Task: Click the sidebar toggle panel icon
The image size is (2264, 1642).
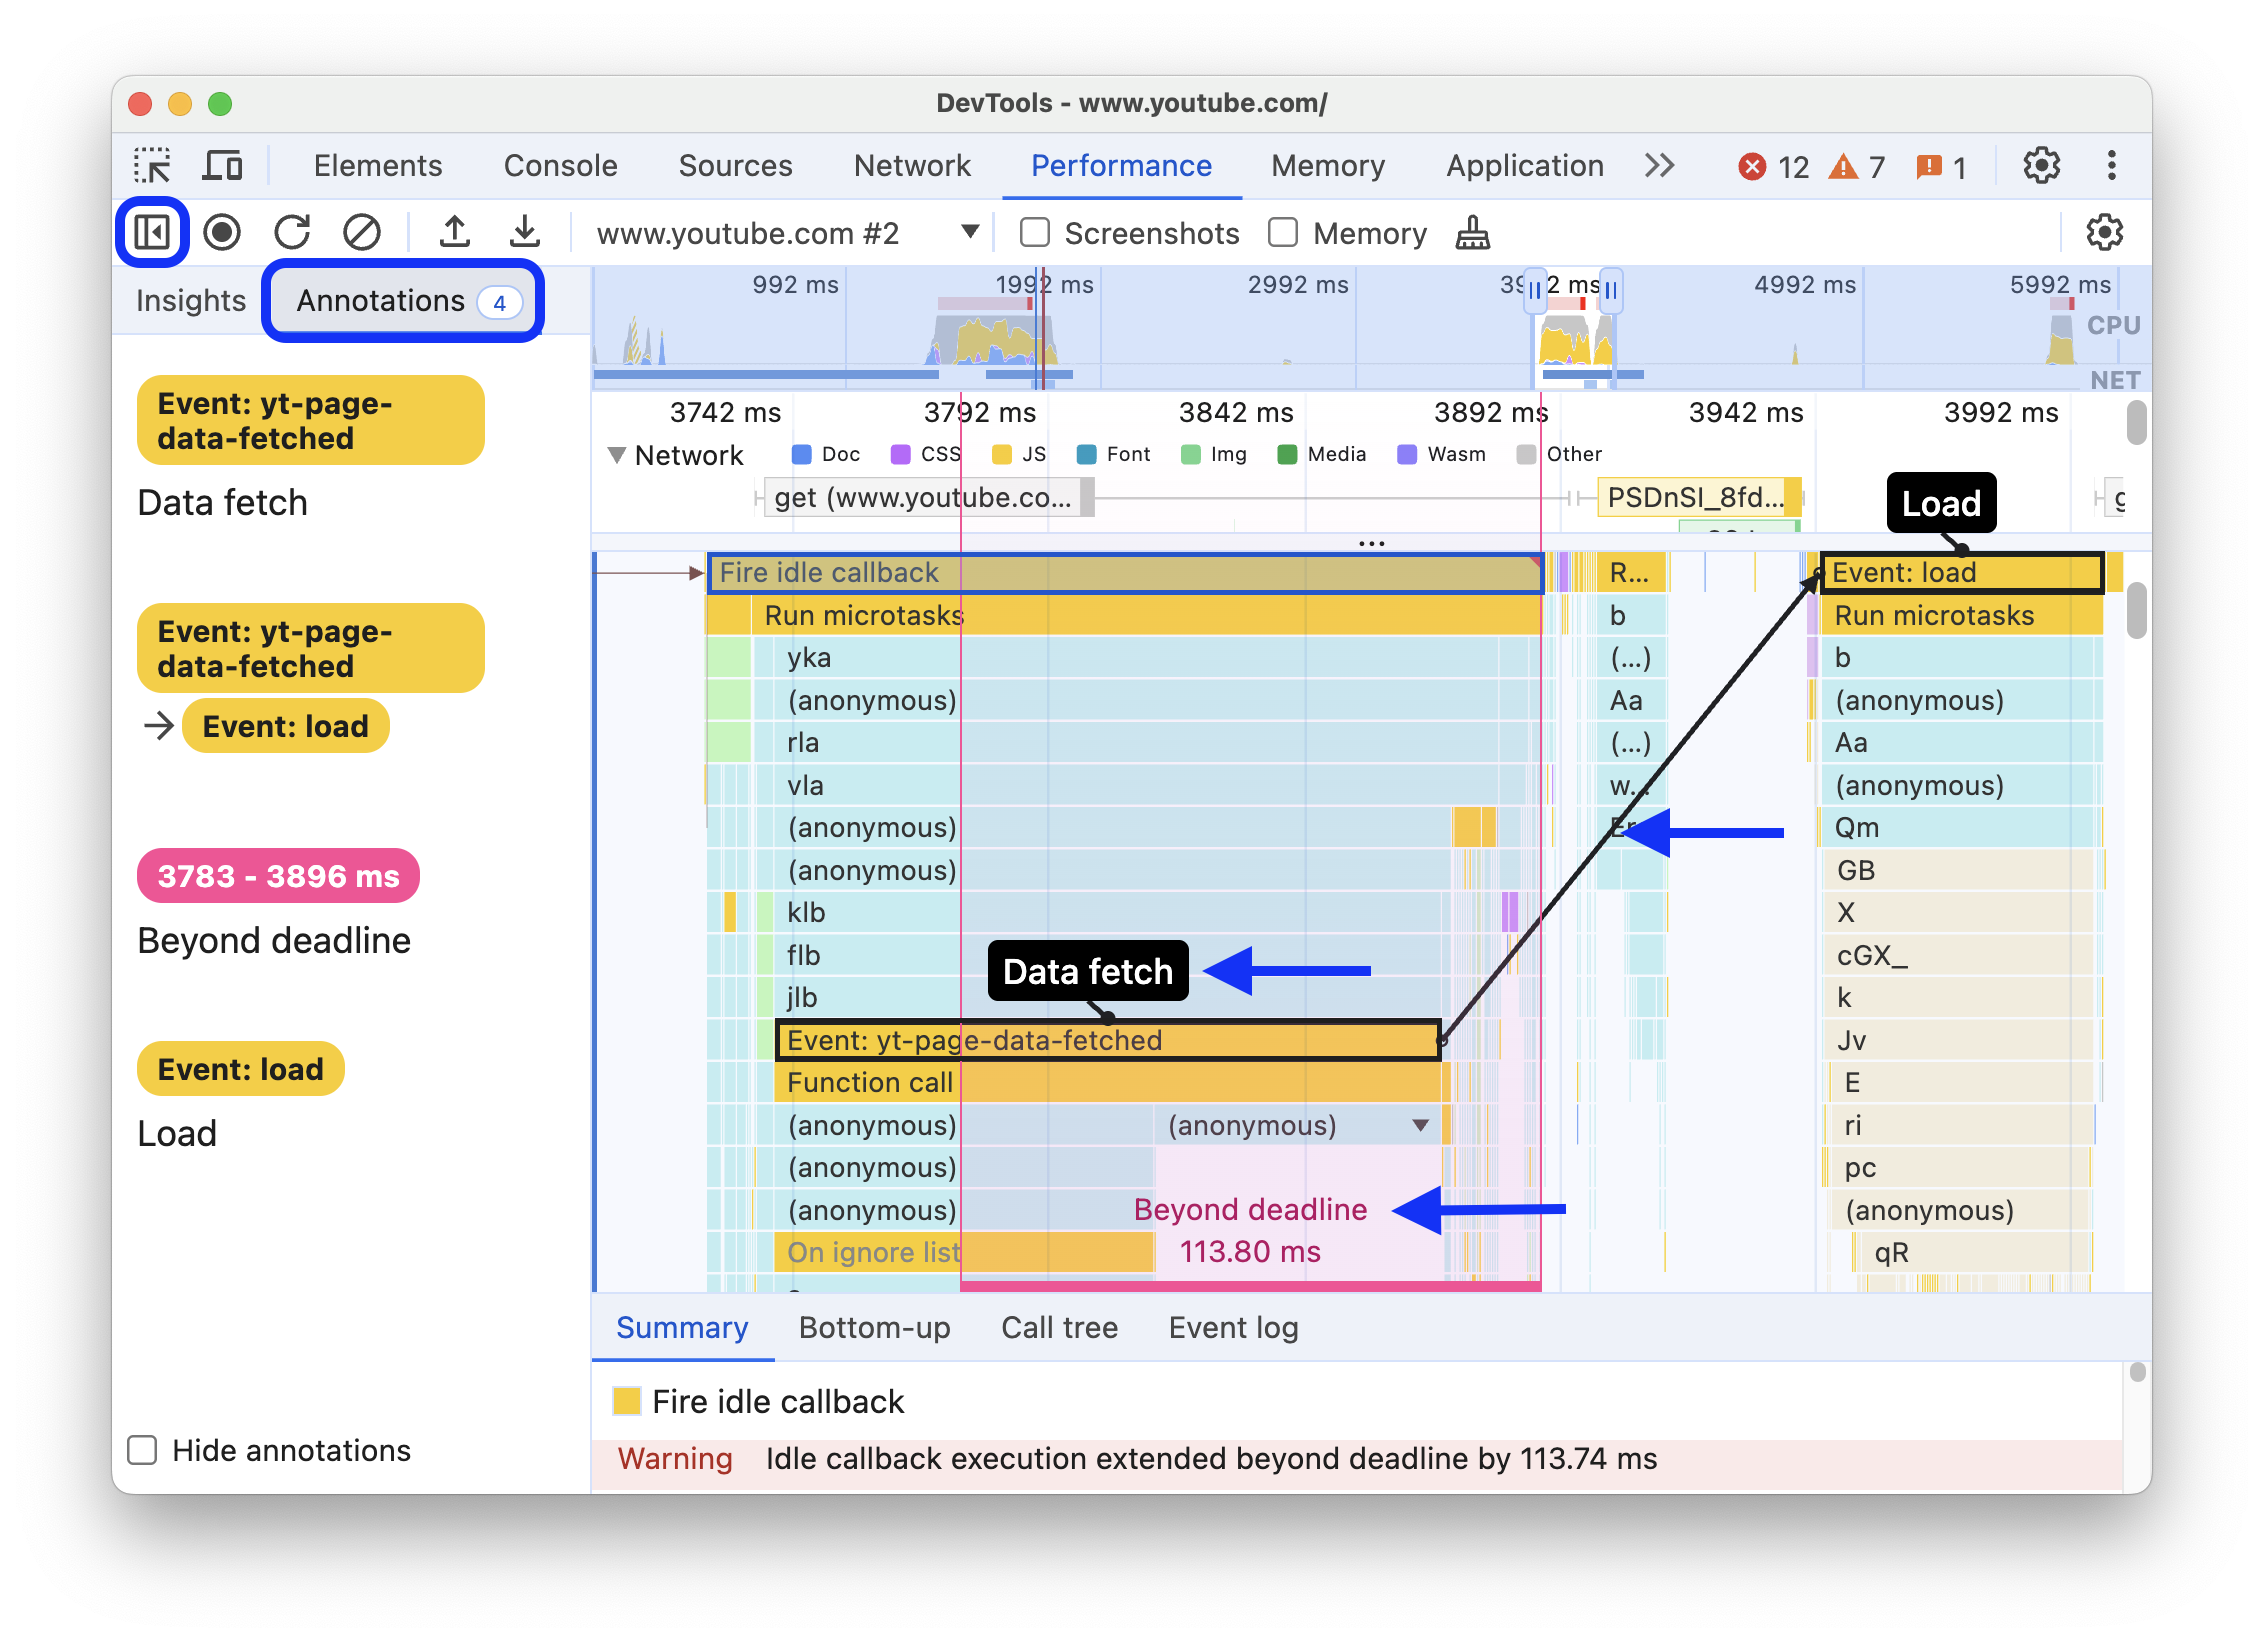Action: click(x=153, y=230)
